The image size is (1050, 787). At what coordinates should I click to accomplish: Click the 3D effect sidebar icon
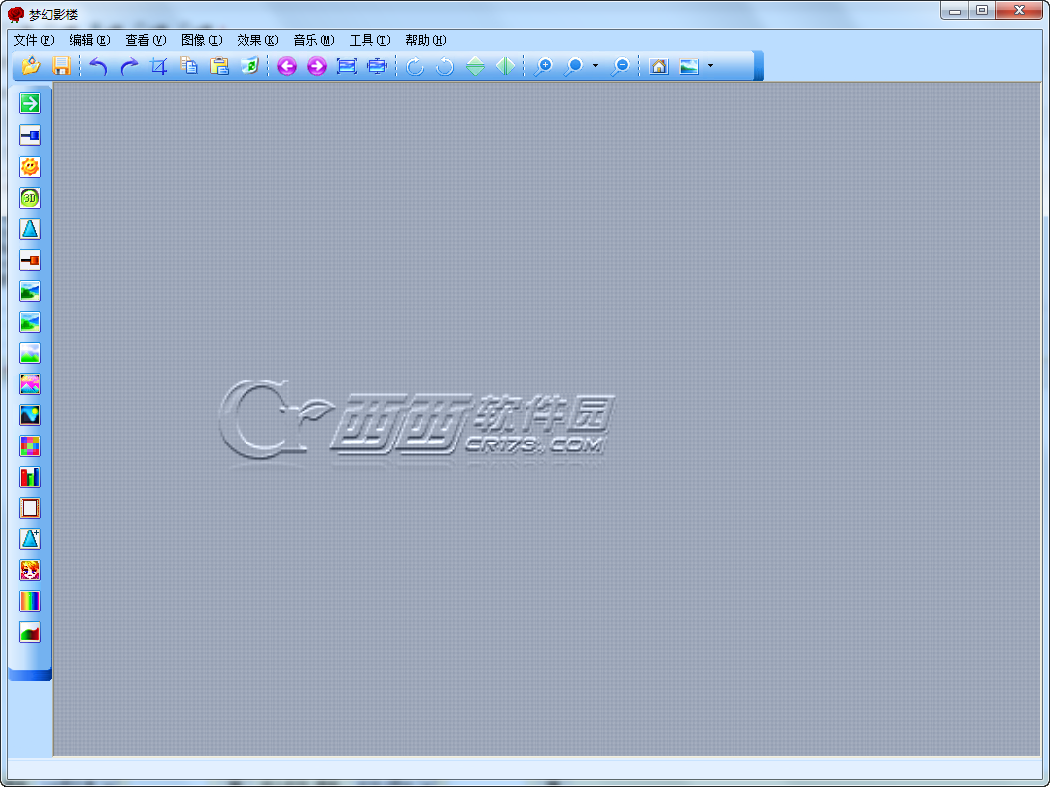(29, 198)
